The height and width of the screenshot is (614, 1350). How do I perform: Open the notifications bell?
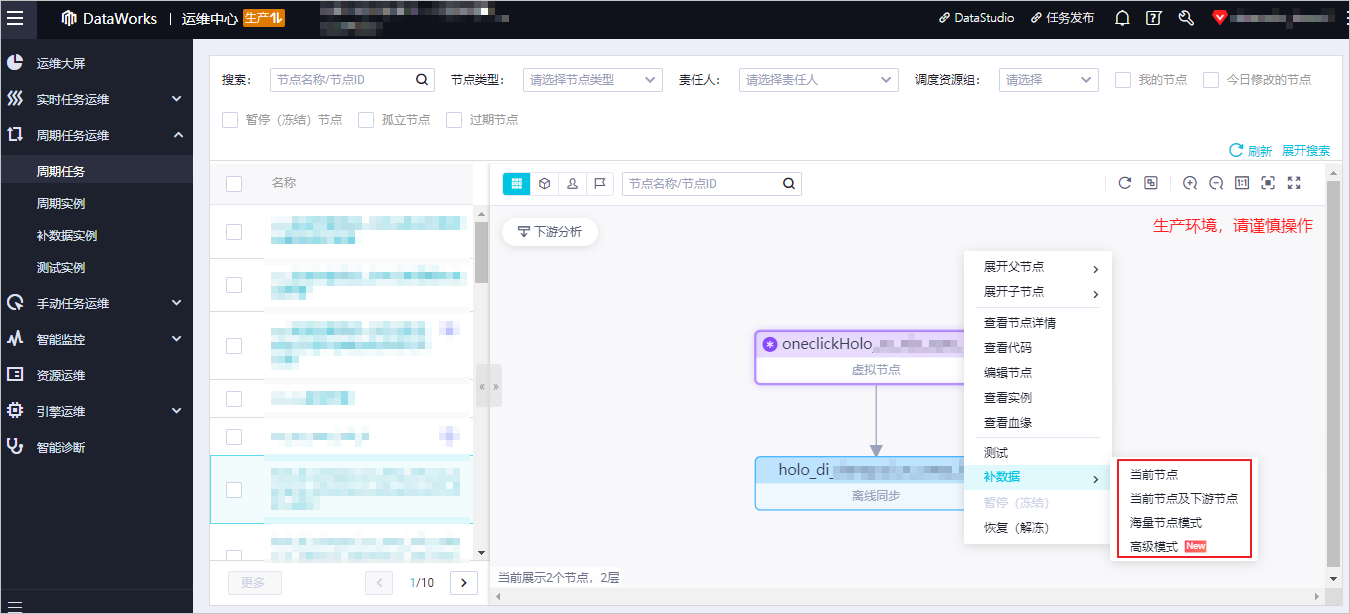click(x=1122, y=18)
